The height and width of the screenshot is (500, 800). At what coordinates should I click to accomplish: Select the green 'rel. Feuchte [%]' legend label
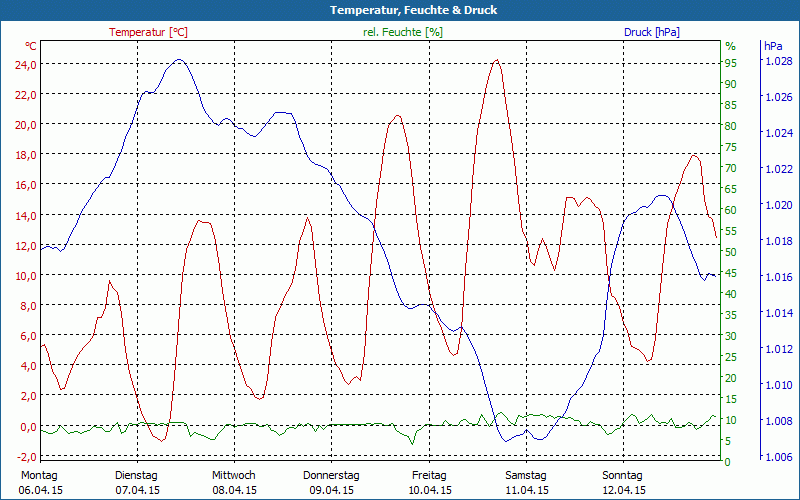pos(403,32)
